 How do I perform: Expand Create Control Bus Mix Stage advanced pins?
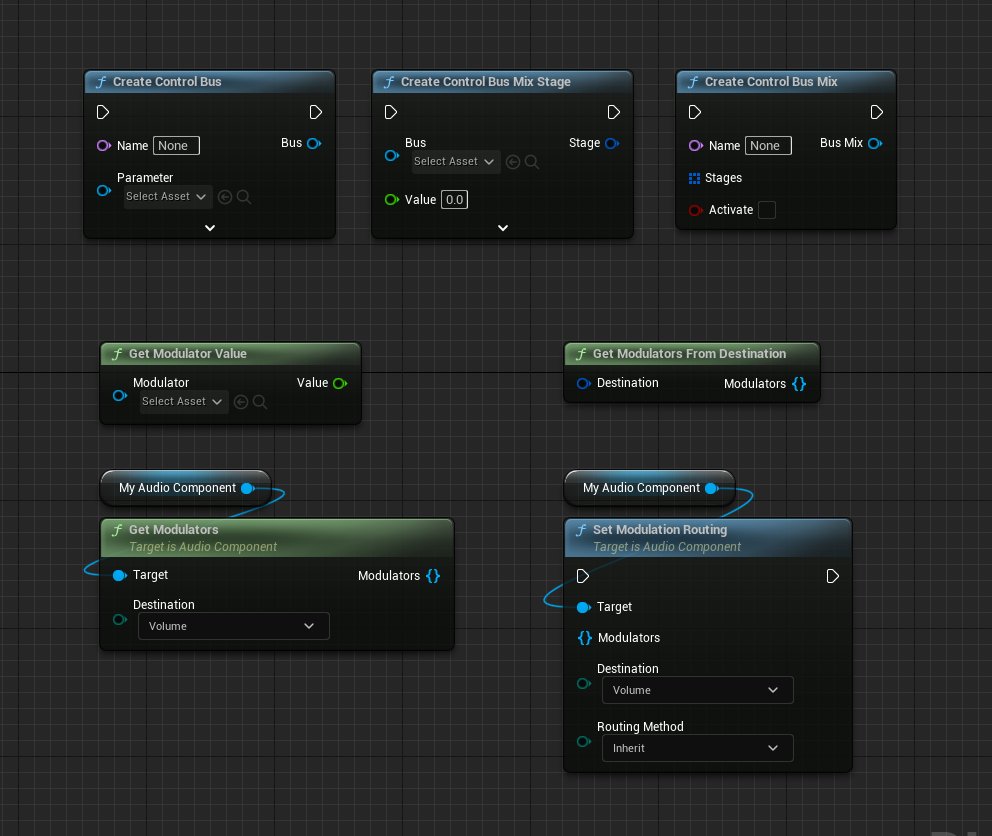503,228
